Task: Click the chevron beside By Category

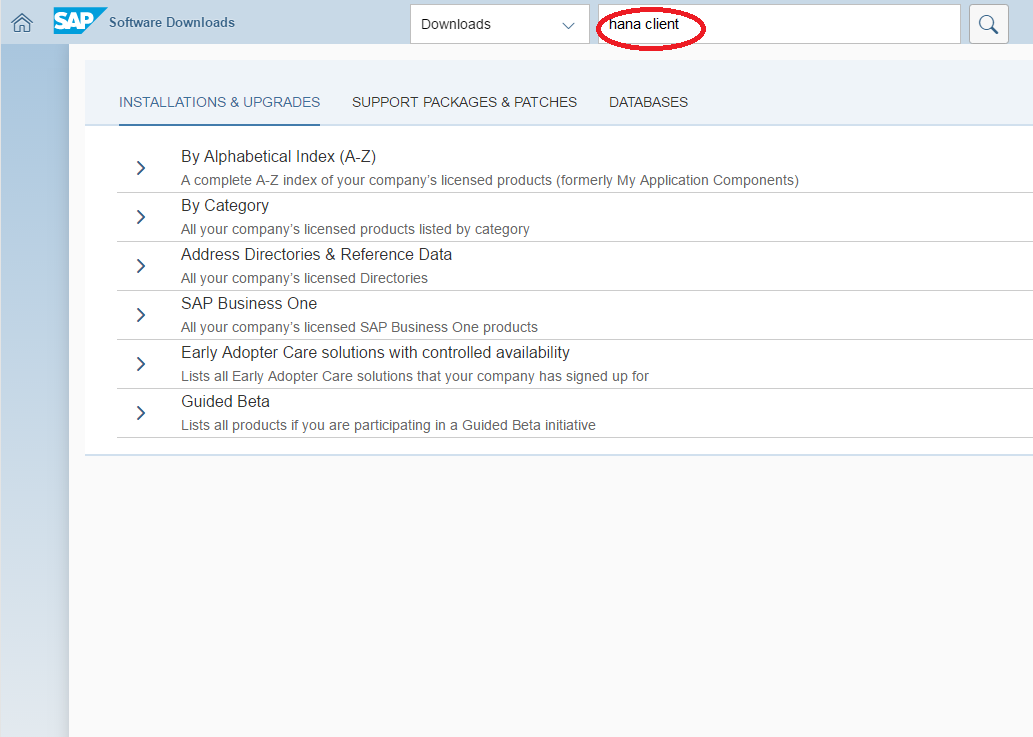Action: click(x=140, y=216)
